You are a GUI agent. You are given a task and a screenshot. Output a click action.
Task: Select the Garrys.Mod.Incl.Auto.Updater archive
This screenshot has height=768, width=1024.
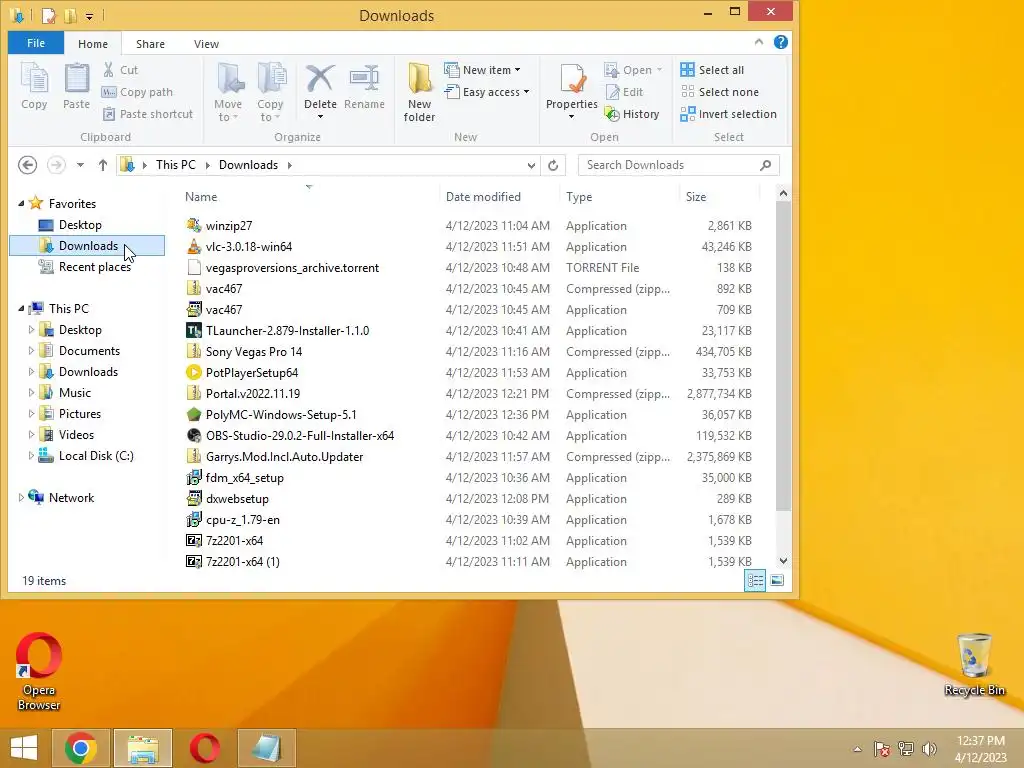[x=284, y=457]
